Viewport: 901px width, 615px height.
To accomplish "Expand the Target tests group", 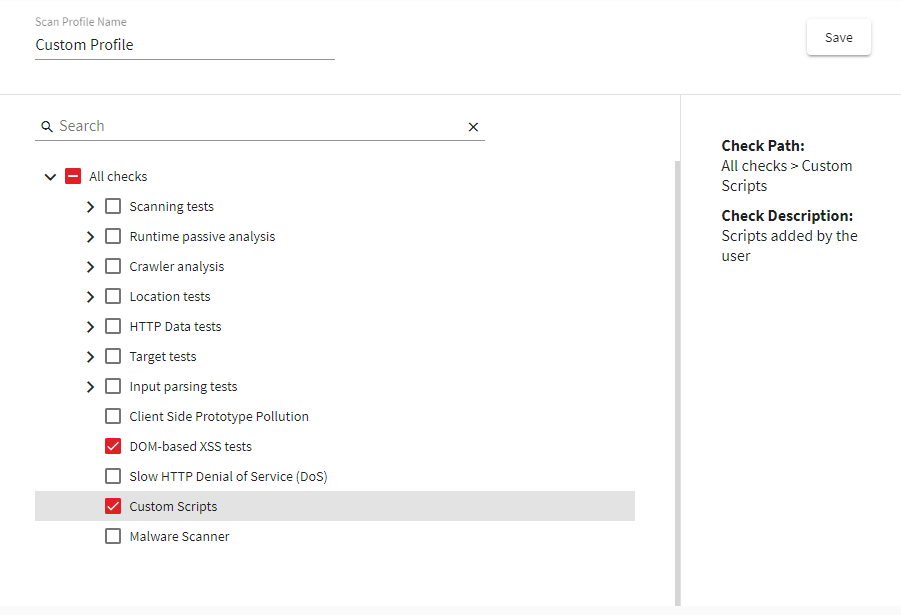I will click(x=91, y=357).
